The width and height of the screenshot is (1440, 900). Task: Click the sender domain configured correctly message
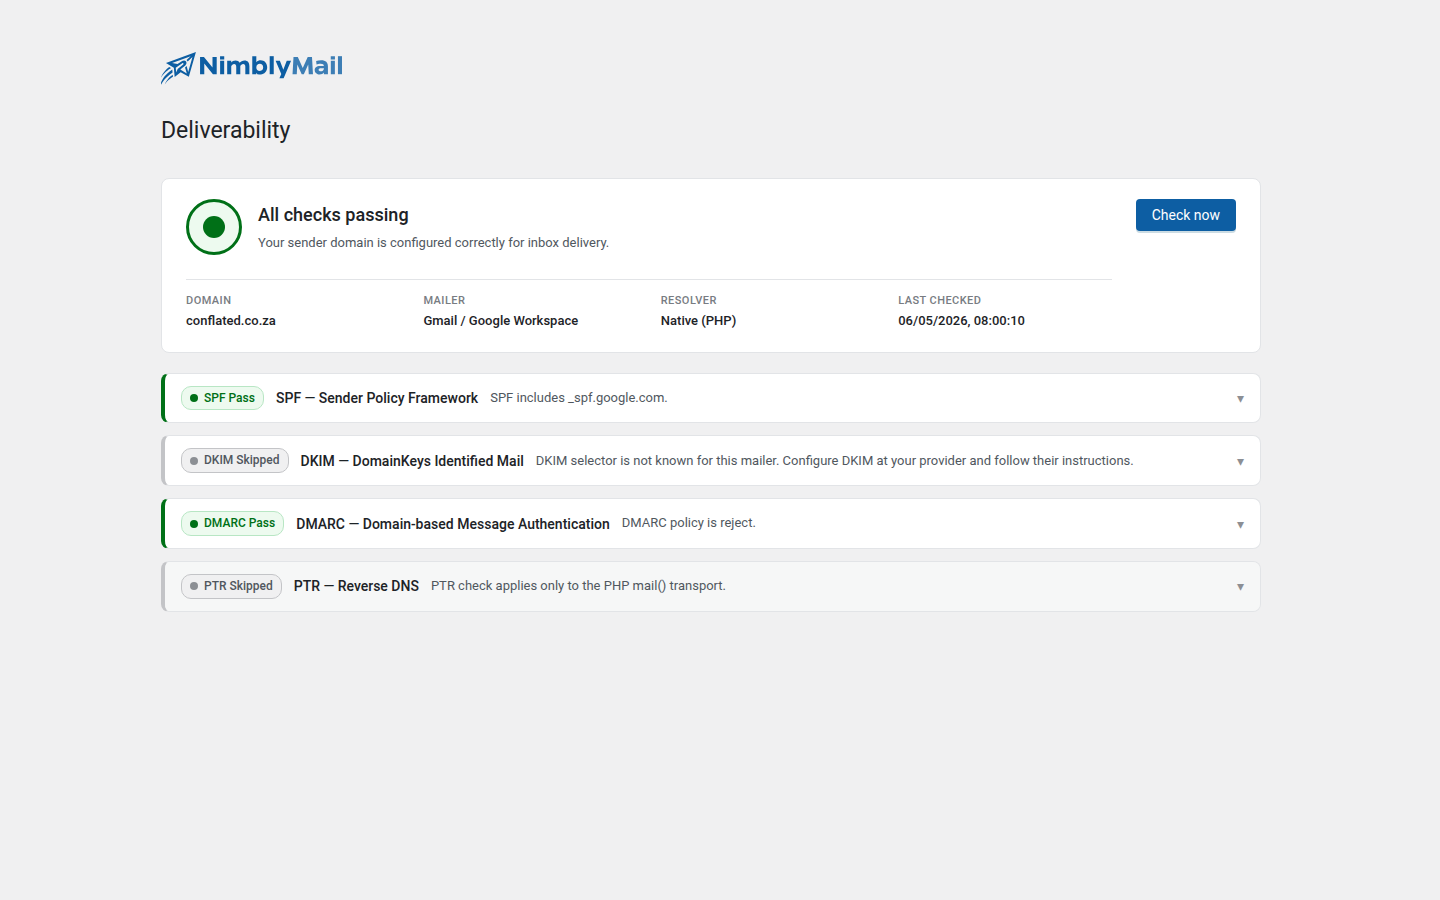(x=433, y=243)
